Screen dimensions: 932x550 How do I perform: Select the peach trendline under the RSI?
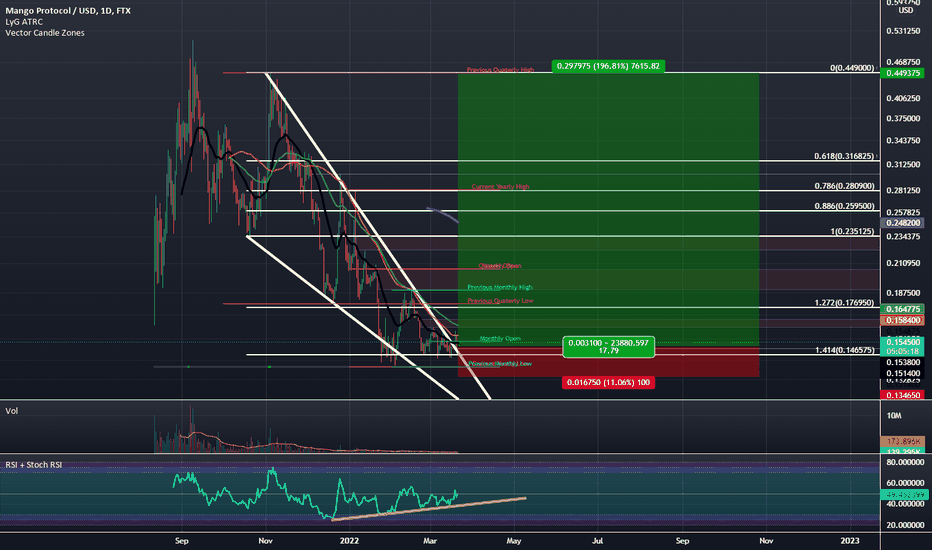click(429, 509)
